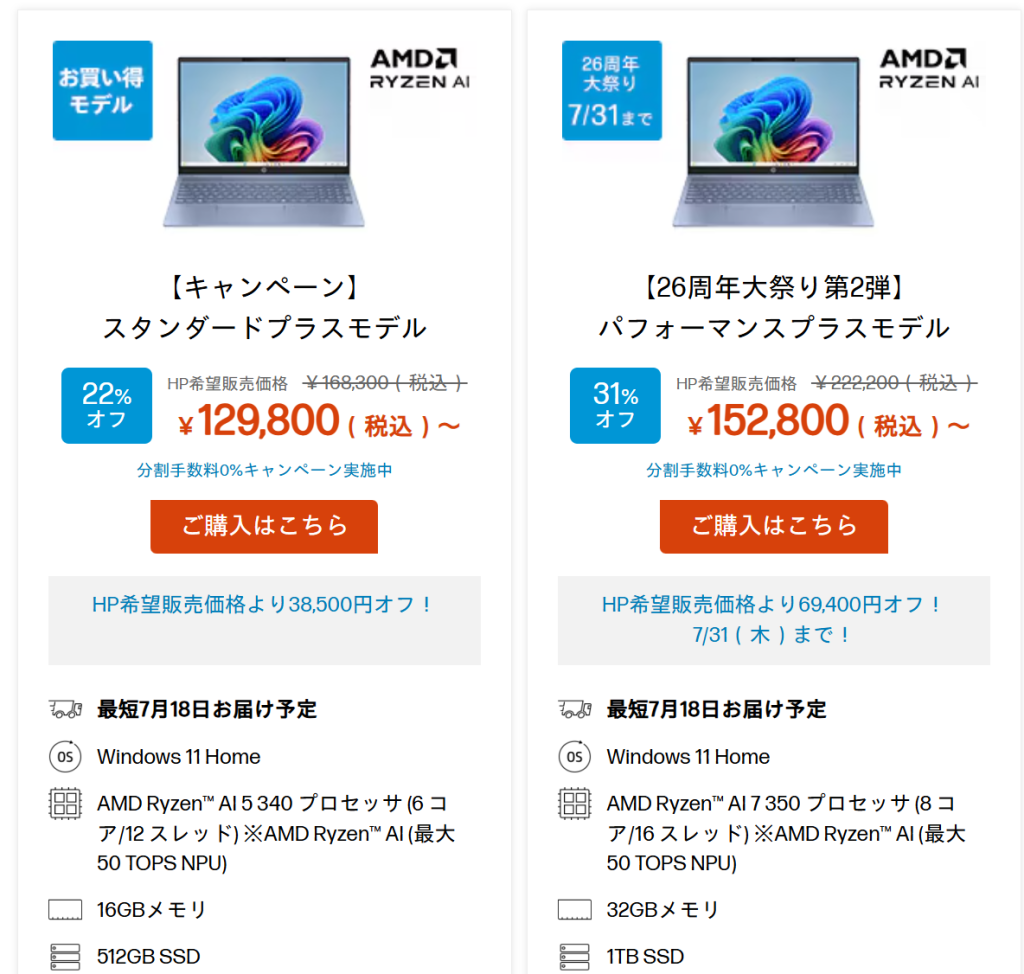1024x974 pixels.
Task: Click the processor chip icon next to Ryzen AI 7 350
Action: point(574,804)
